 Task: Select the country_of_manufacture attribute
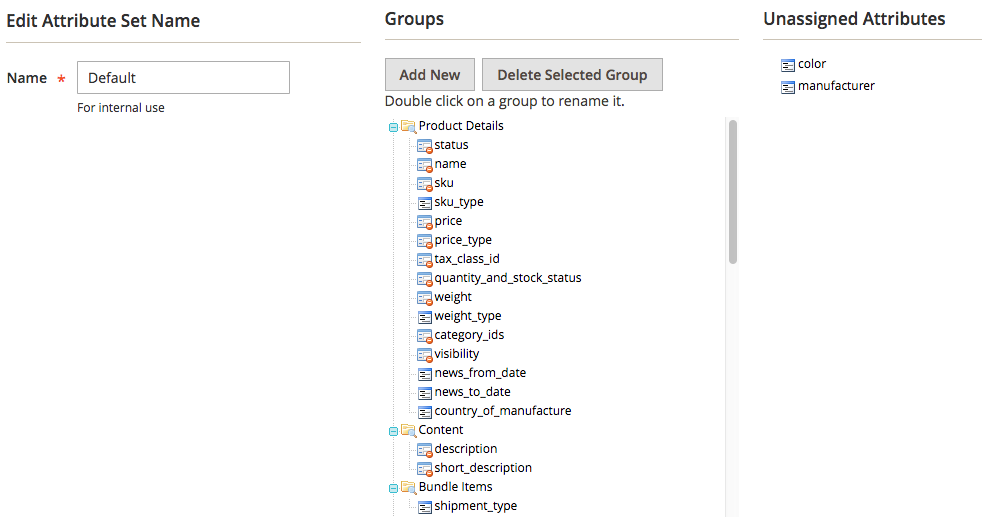(x=502, y=411)
